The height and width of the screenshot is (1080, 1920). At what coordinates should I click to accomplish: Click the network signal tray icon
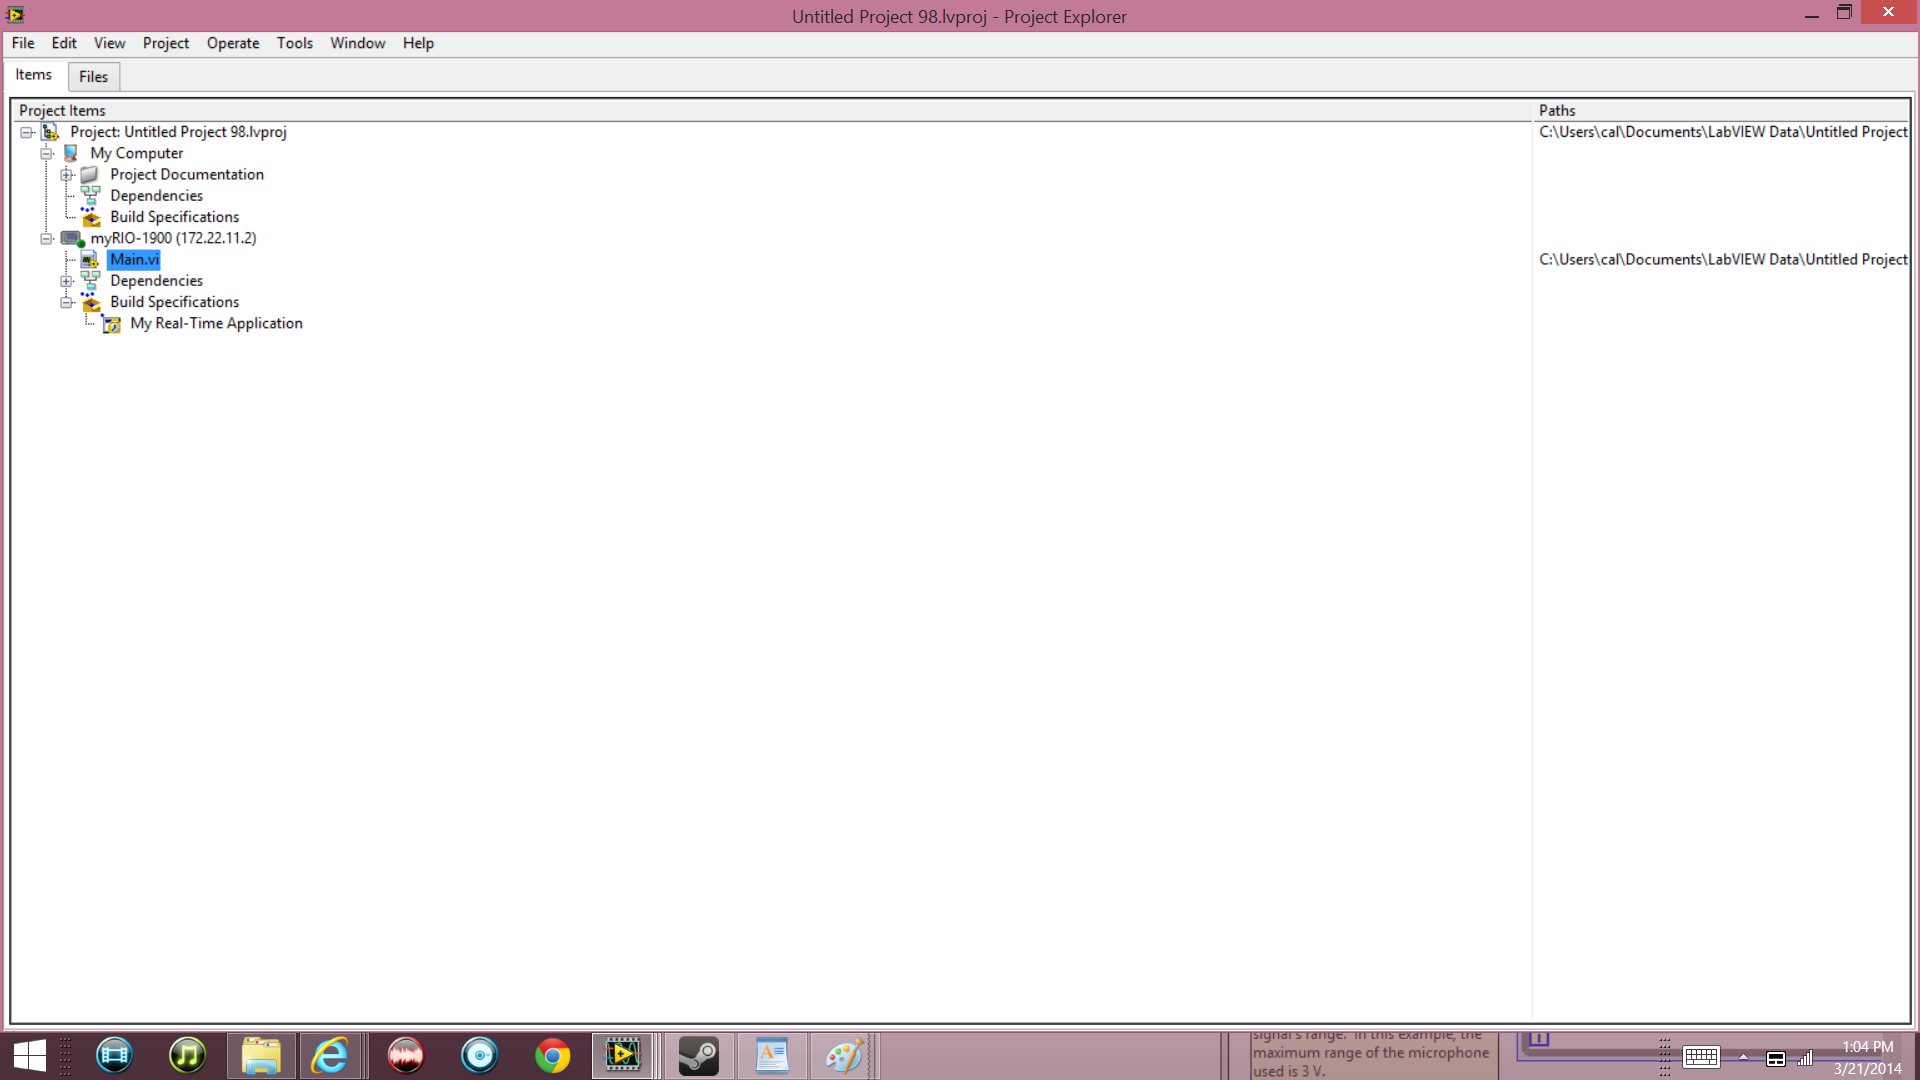click(1805, 1058)
